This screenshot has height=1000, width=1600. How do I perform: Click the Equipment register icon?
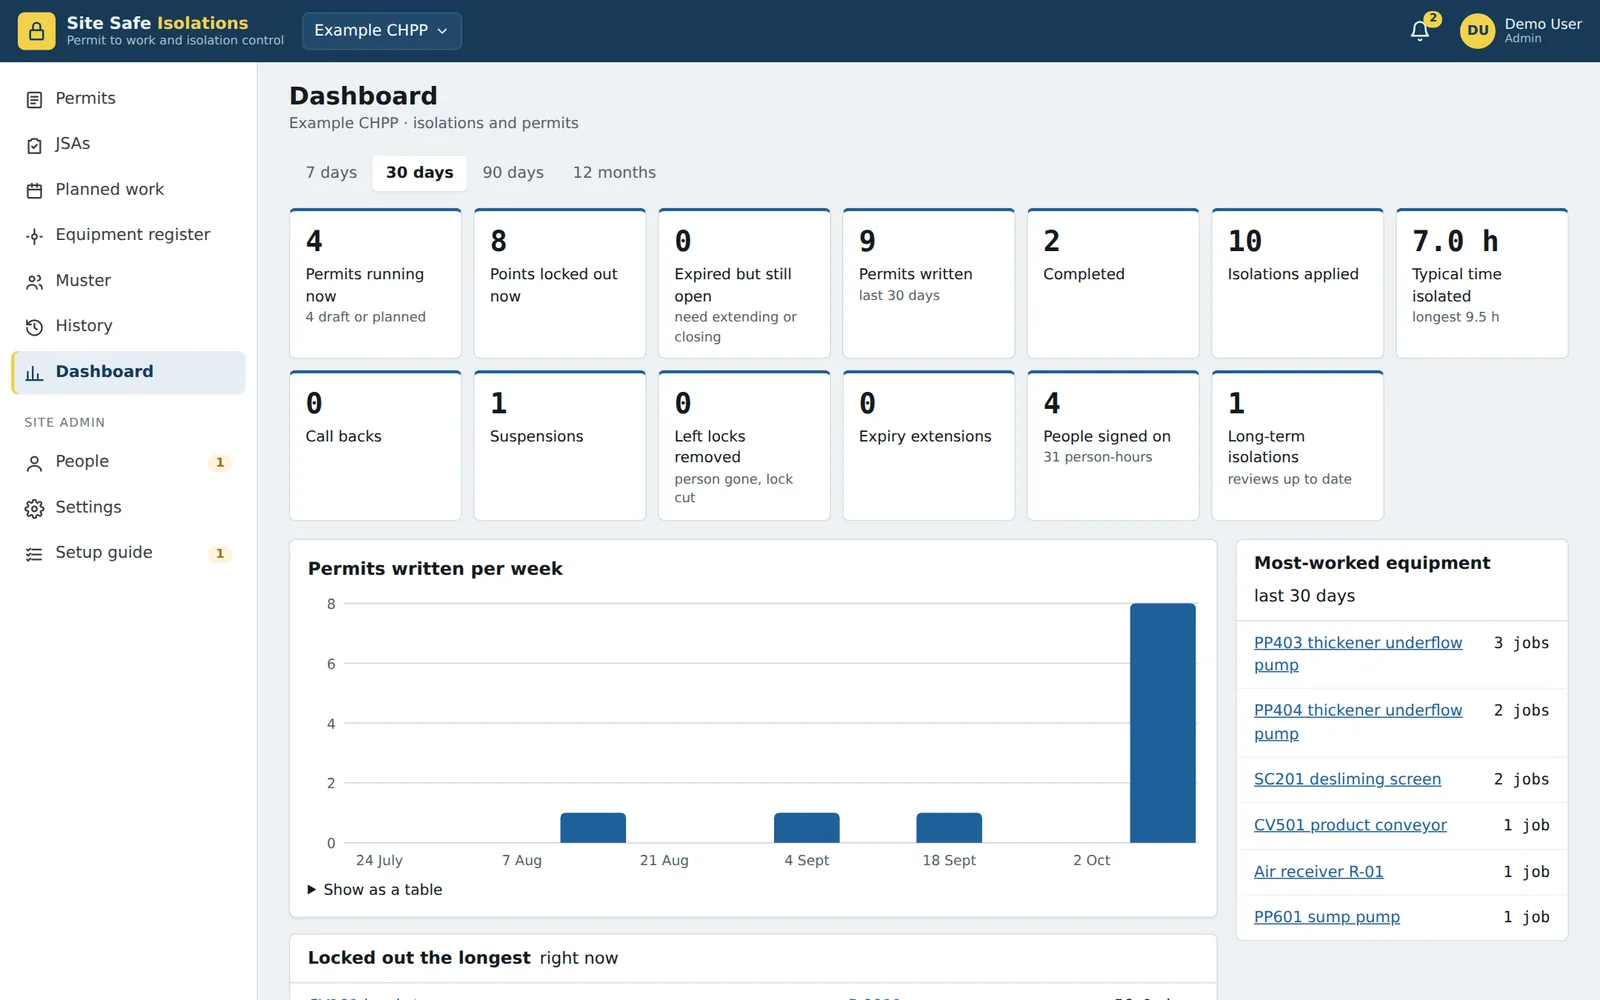[x=34, y=236]
